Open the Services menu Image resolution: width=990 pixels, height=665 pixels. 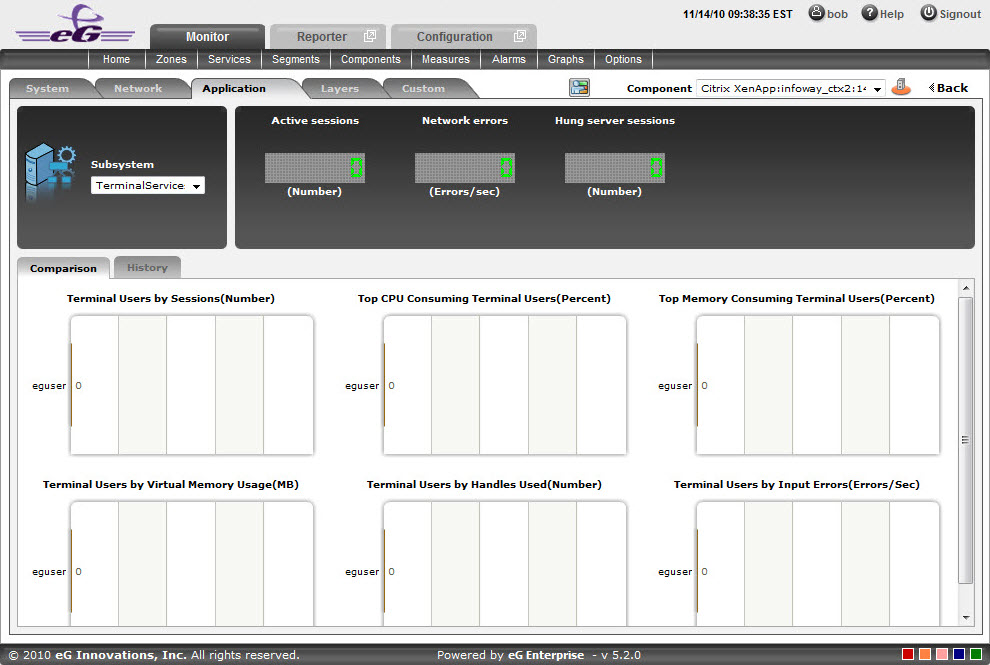click(x=229, y=59)
